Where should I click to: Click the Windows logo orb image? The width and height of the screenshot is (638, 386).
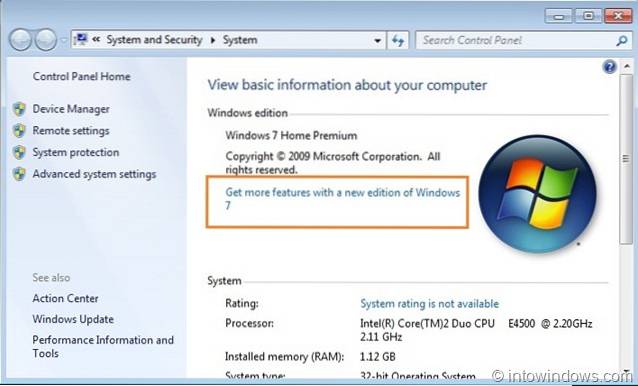[x=537, y=194]
